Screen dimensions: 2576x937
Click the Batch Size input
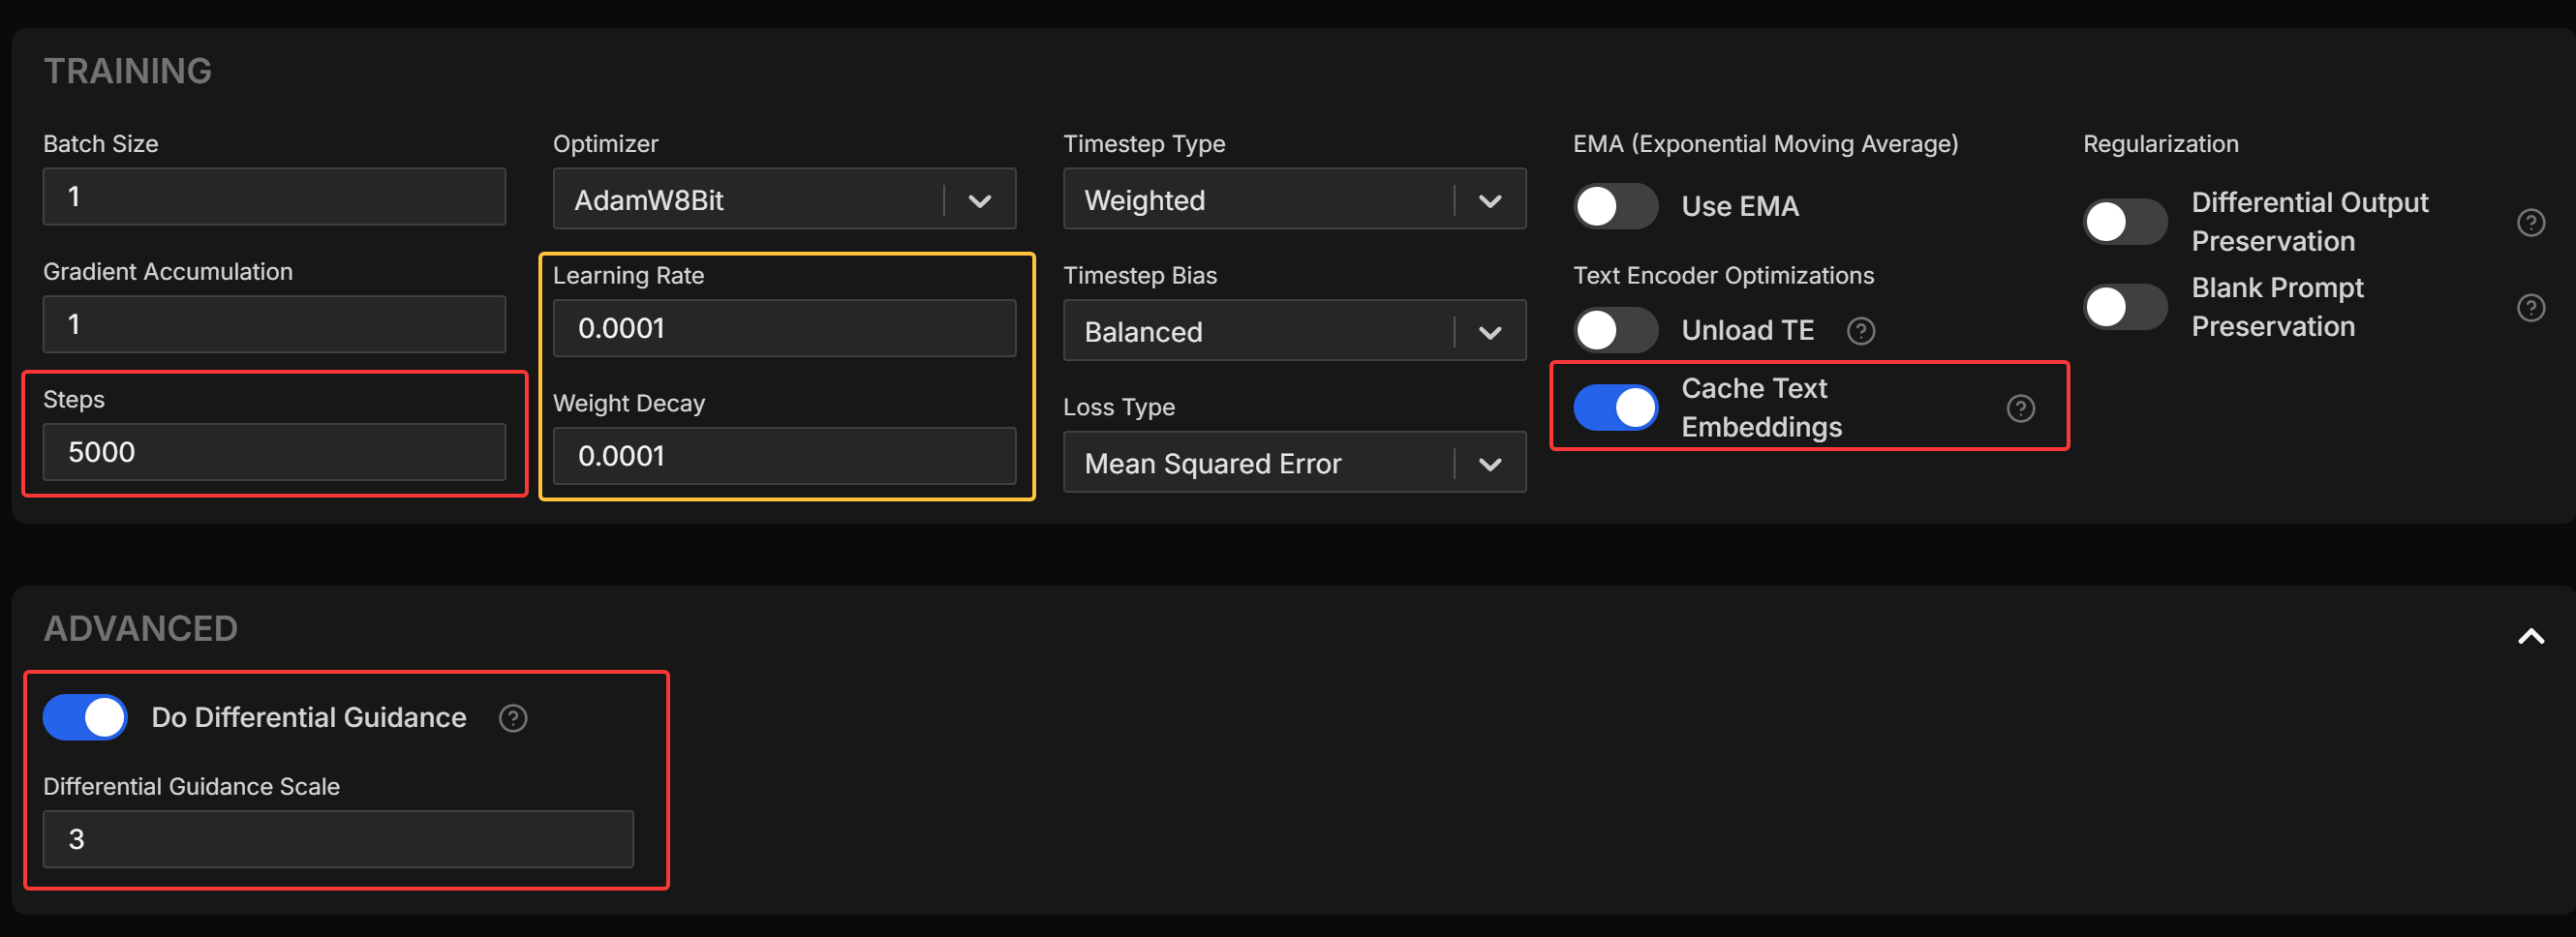point(274,196)
